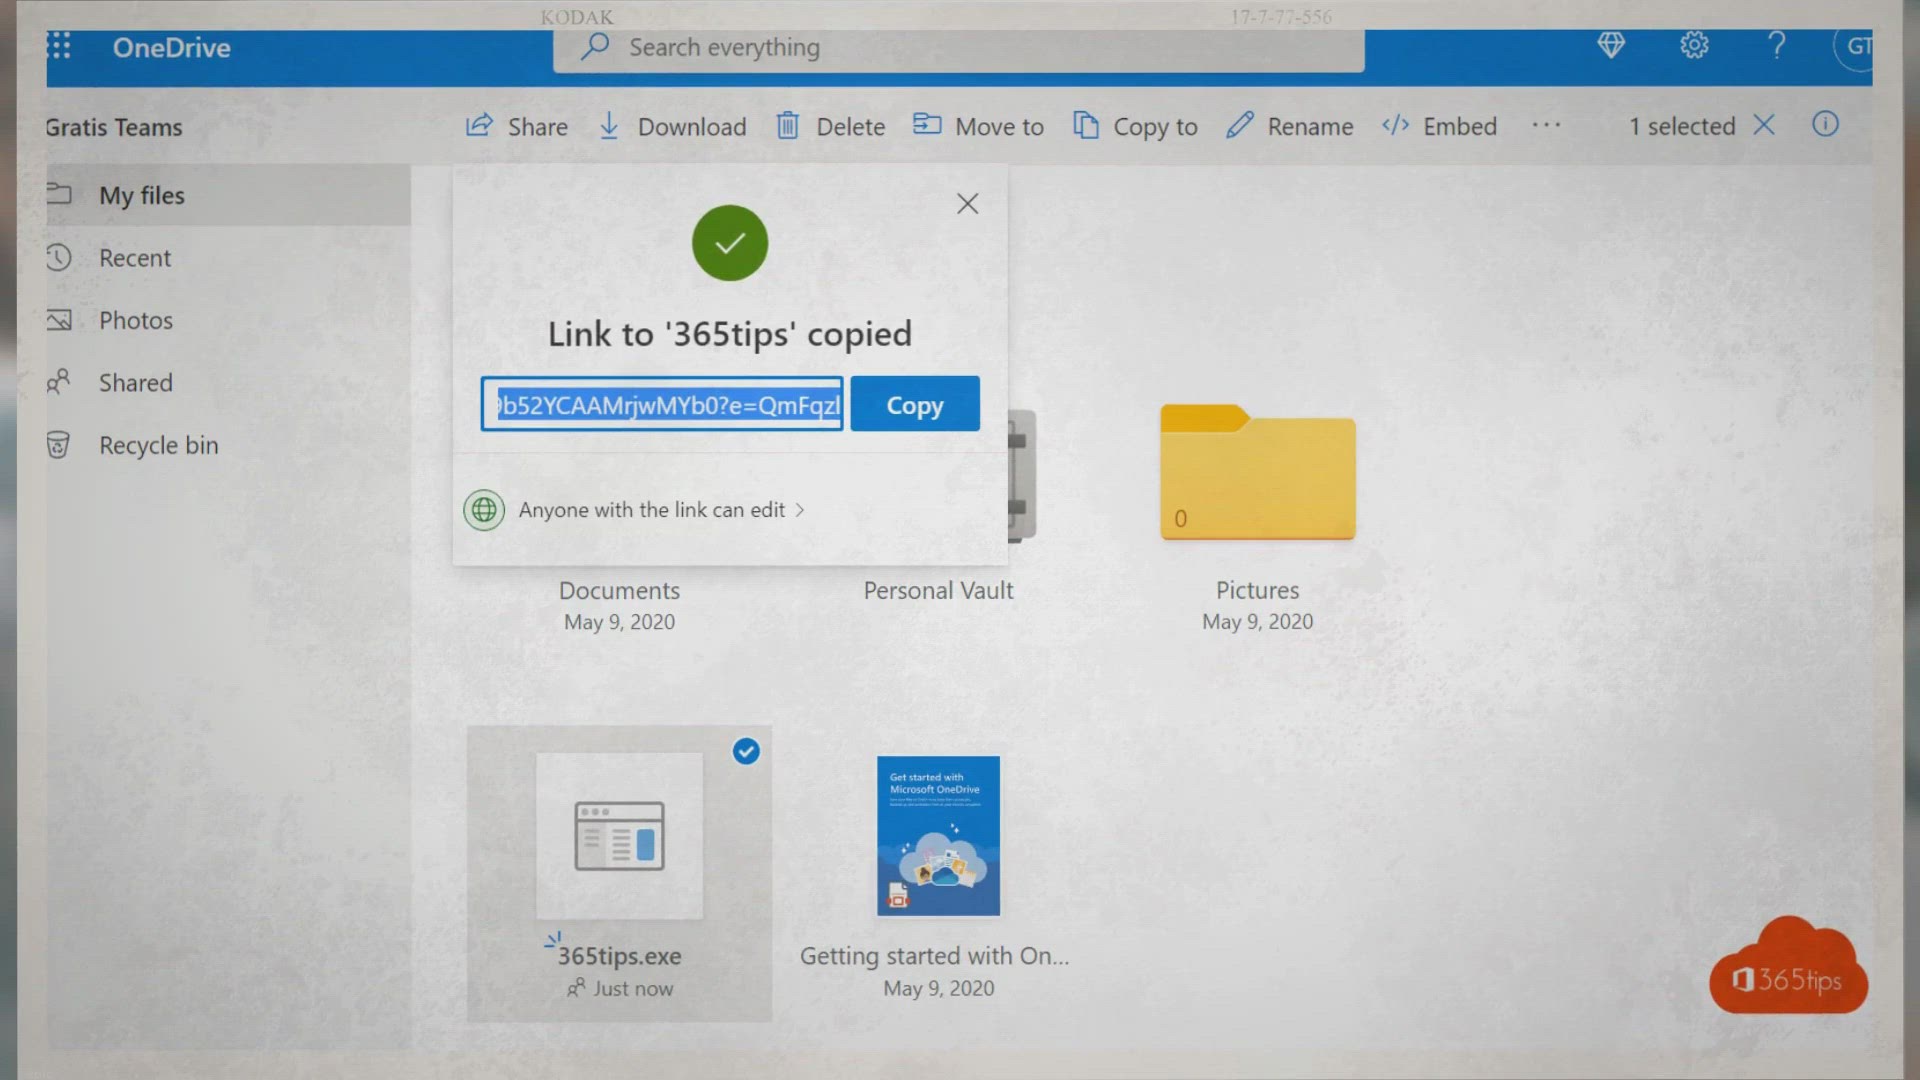Open Recent in the sidebar

[228, 258]
